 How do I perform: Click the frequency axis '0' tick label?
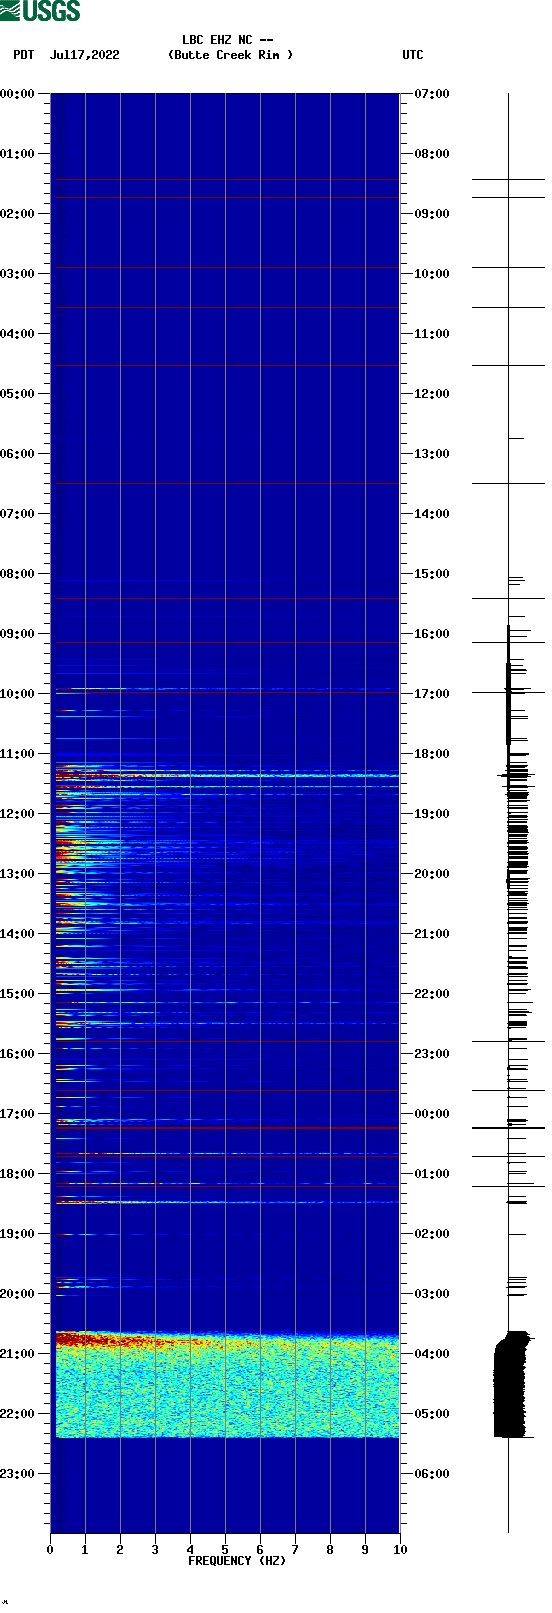[50, 1550]
